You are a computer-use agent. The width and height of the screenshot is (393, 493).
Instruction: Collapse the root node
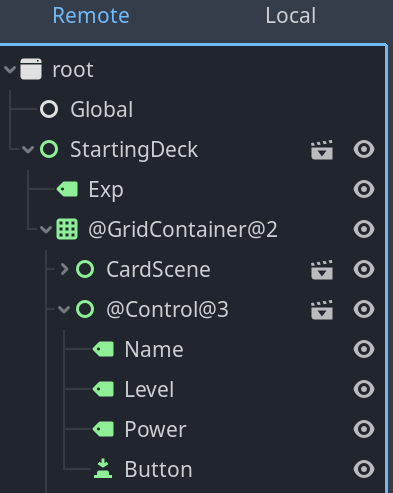click(10, 69)
